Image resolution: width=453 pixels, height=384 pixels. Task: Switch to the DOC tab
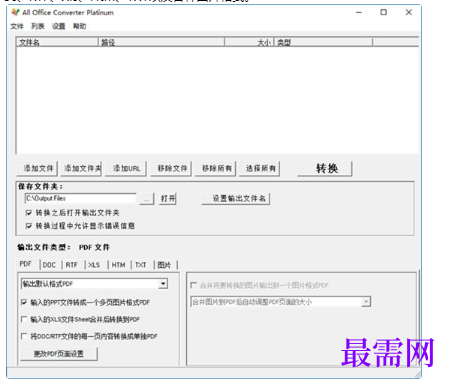coord(49,265)
